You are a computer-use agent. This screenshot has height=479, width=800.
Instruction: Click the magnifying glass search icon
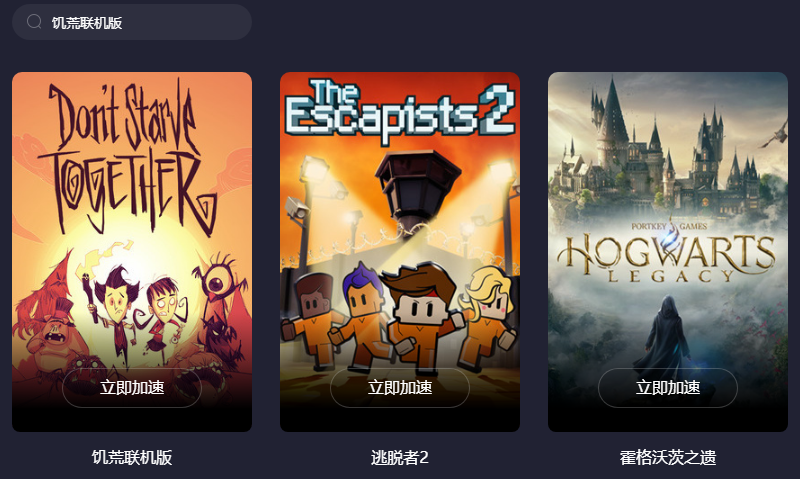(x=34, y=22)
